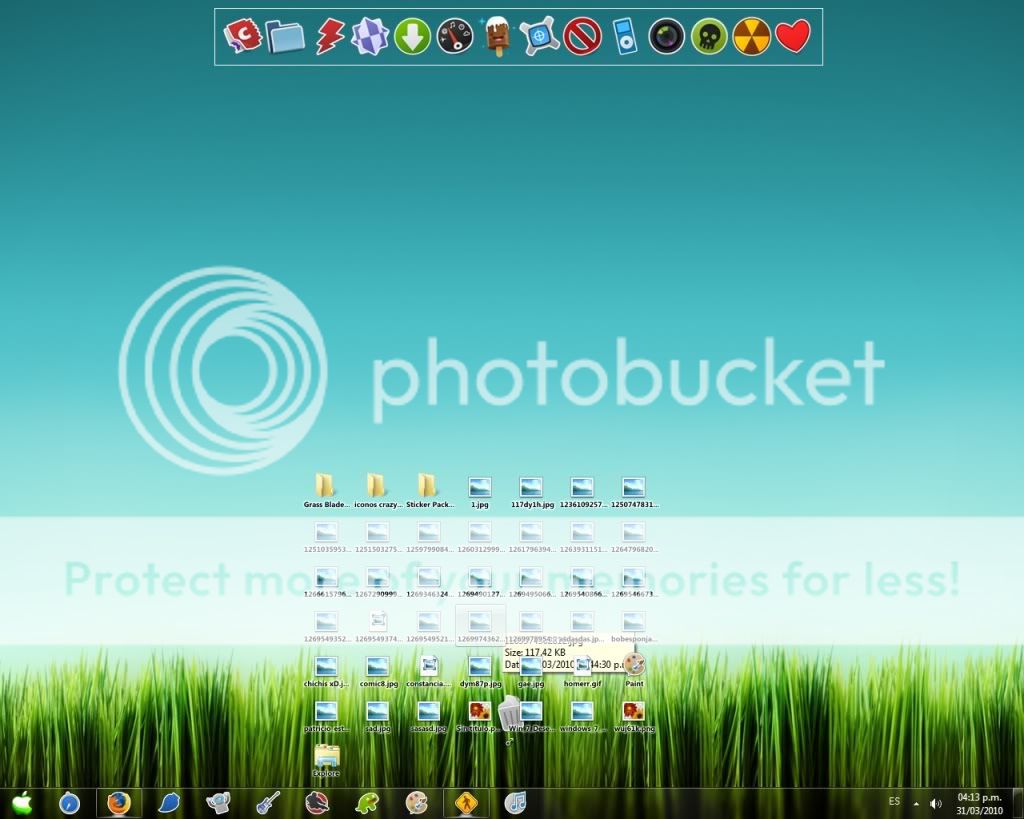Select the comic8.jpg desktop file
The image size is (1024, 819).
[x=377, y=668]
